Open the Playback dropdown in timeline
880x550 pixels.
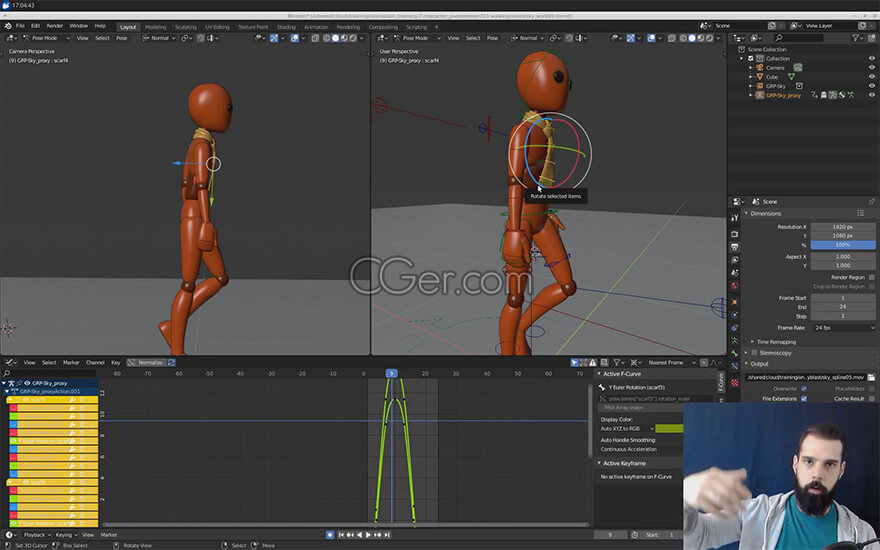coord(36,535)
